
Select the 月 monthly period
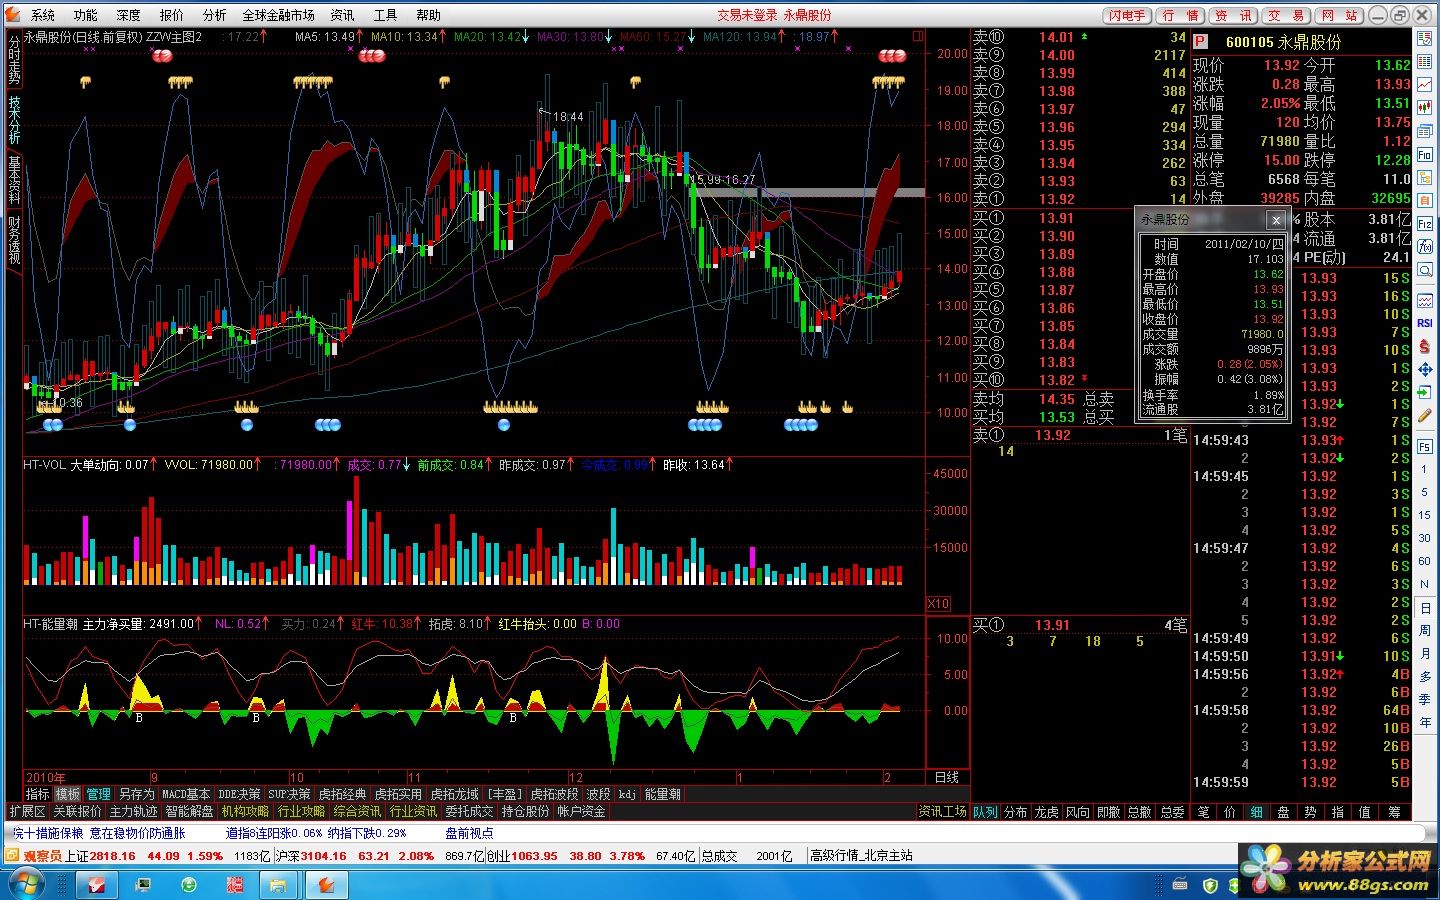pos(1424,653)
